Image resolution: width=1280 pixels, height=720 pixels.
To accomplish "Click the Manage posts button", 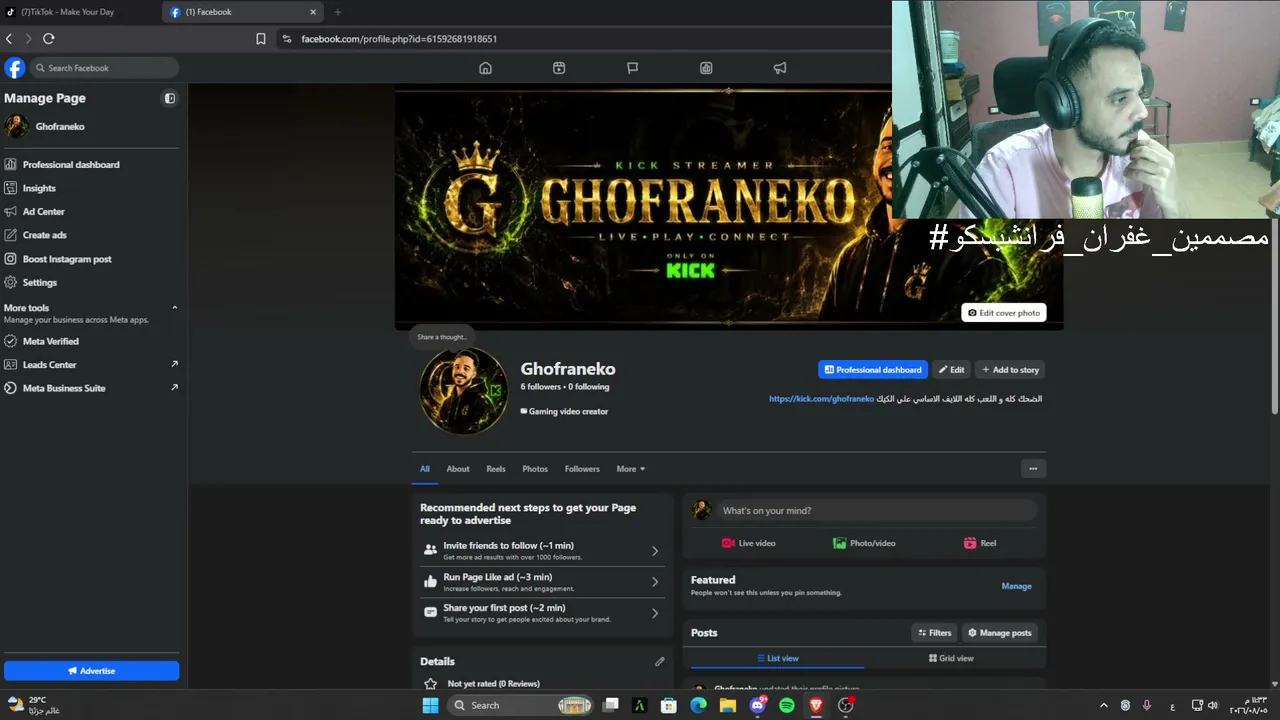I will (999, 633).
